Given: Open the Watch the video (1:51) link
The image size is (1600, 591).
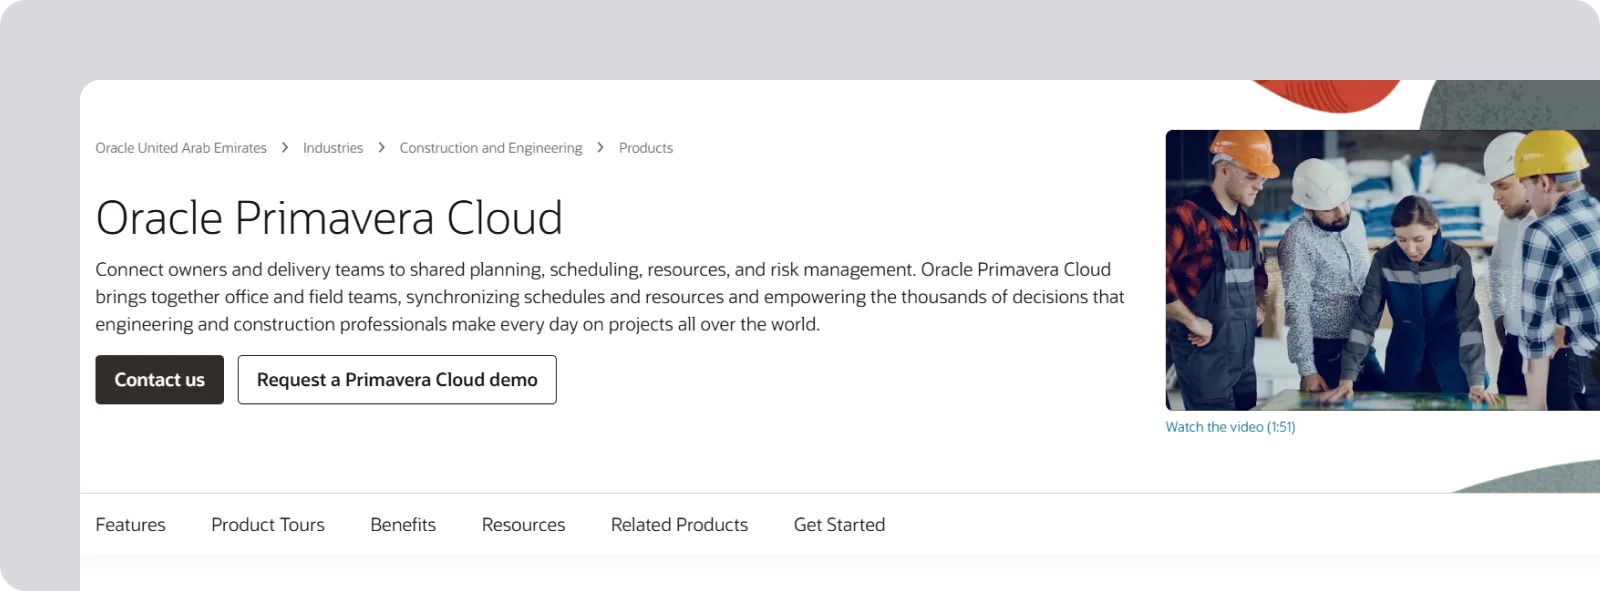Looking at the screenshot, I should (x=1230, y=427).
